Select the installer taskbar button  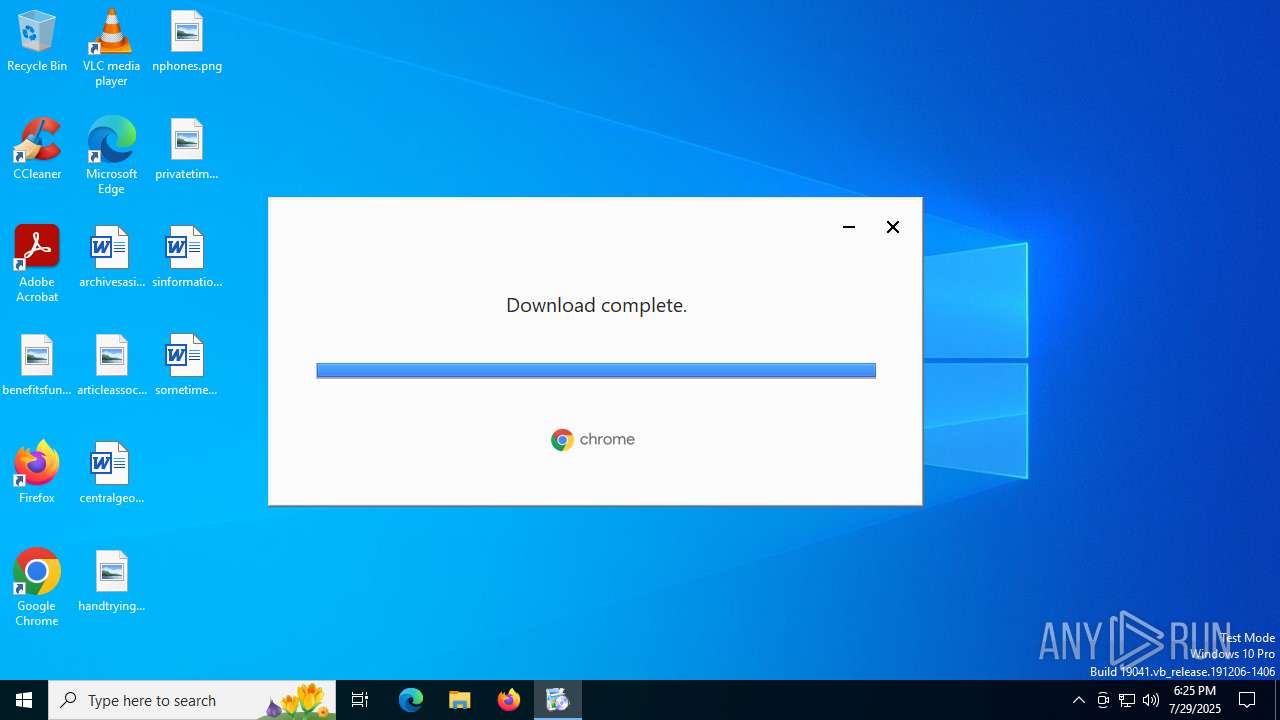558,700
